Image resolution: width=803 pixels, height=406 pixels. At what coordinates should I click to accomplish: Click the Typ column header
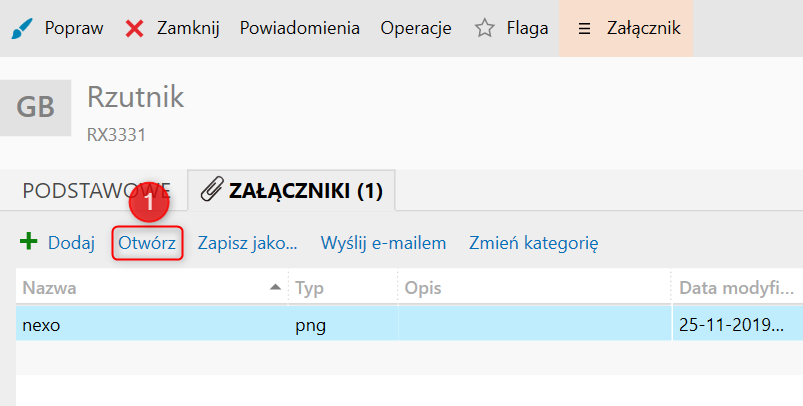340,288
